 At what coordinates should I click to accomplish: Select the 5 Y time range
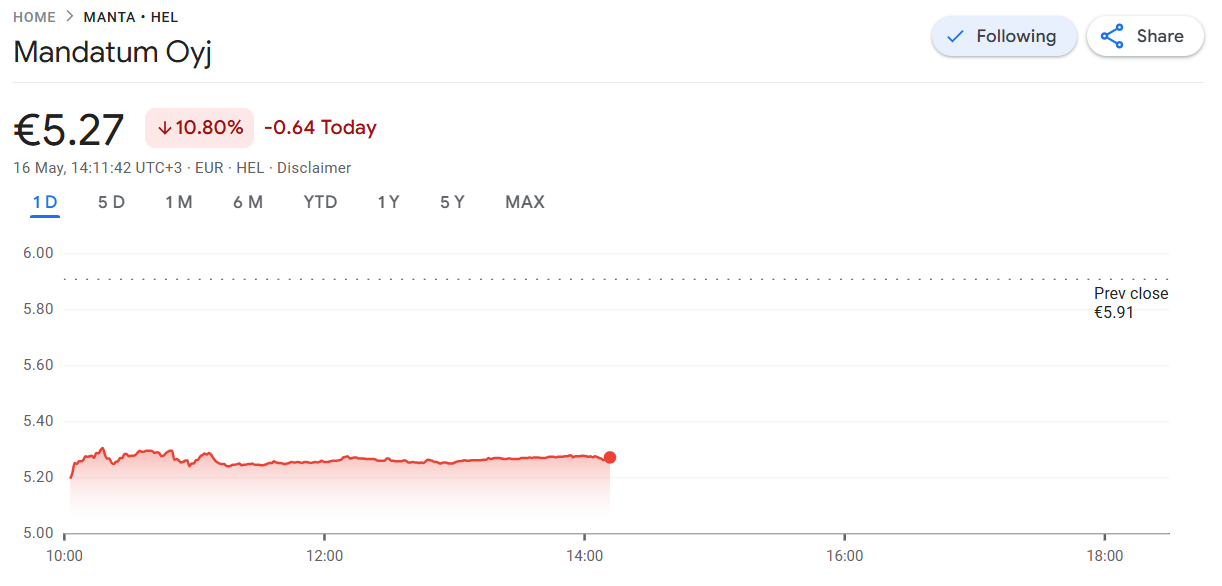[x=452, y=202]
